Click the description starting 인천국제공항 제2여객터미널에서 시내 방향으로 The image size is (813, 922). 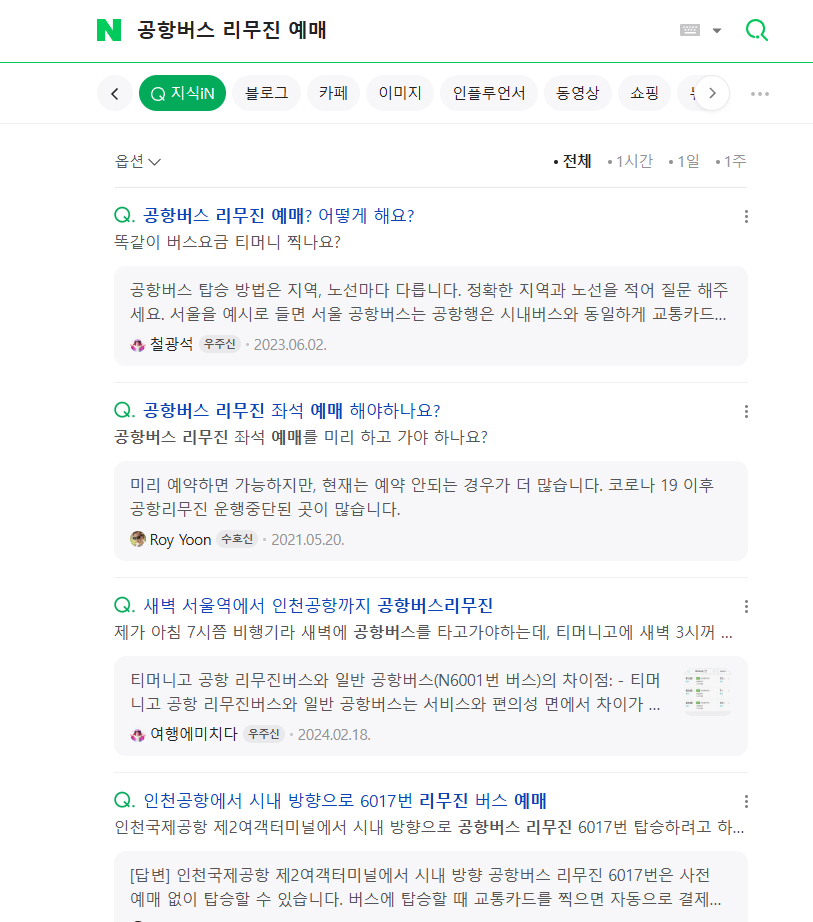coord(429,827)
